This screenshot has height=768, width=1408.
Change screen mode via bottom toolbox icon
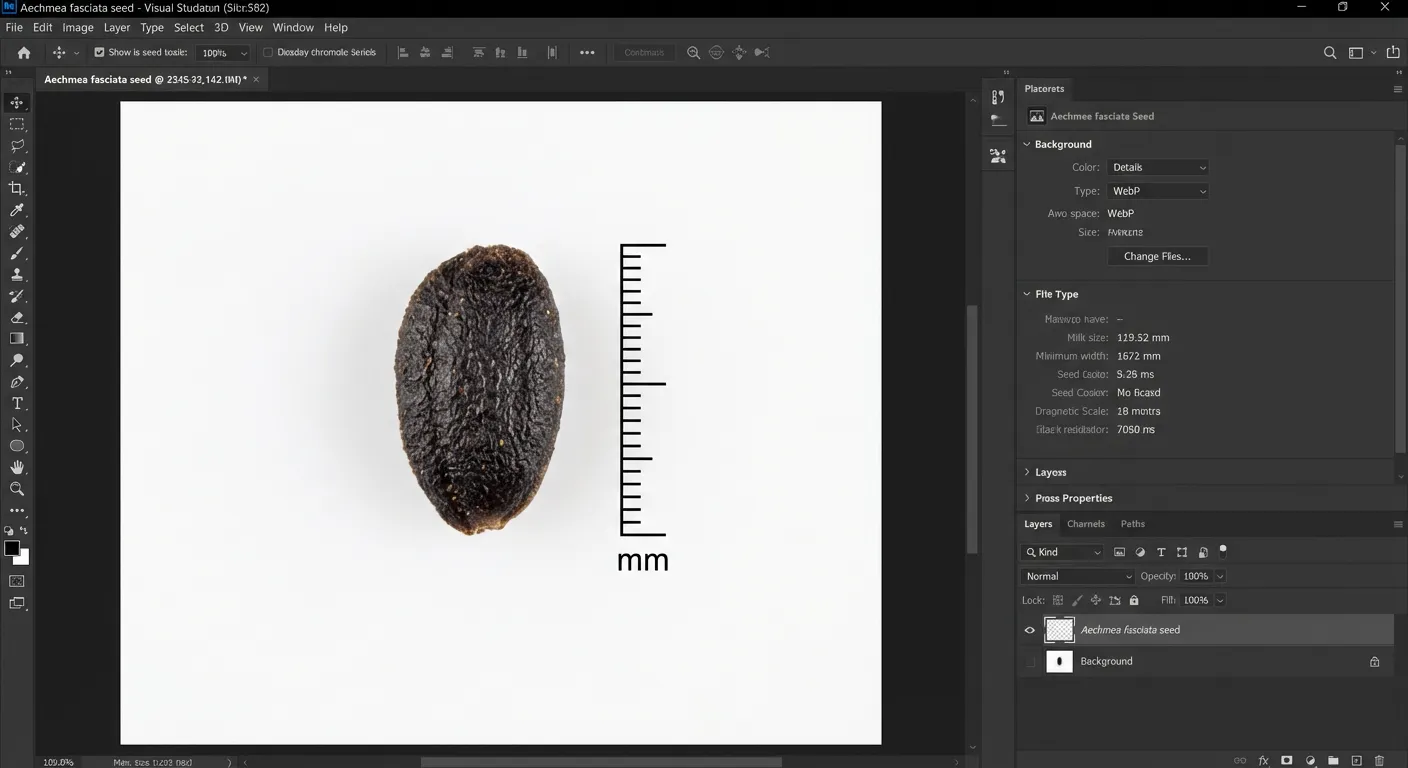click(x=17, y=603)
